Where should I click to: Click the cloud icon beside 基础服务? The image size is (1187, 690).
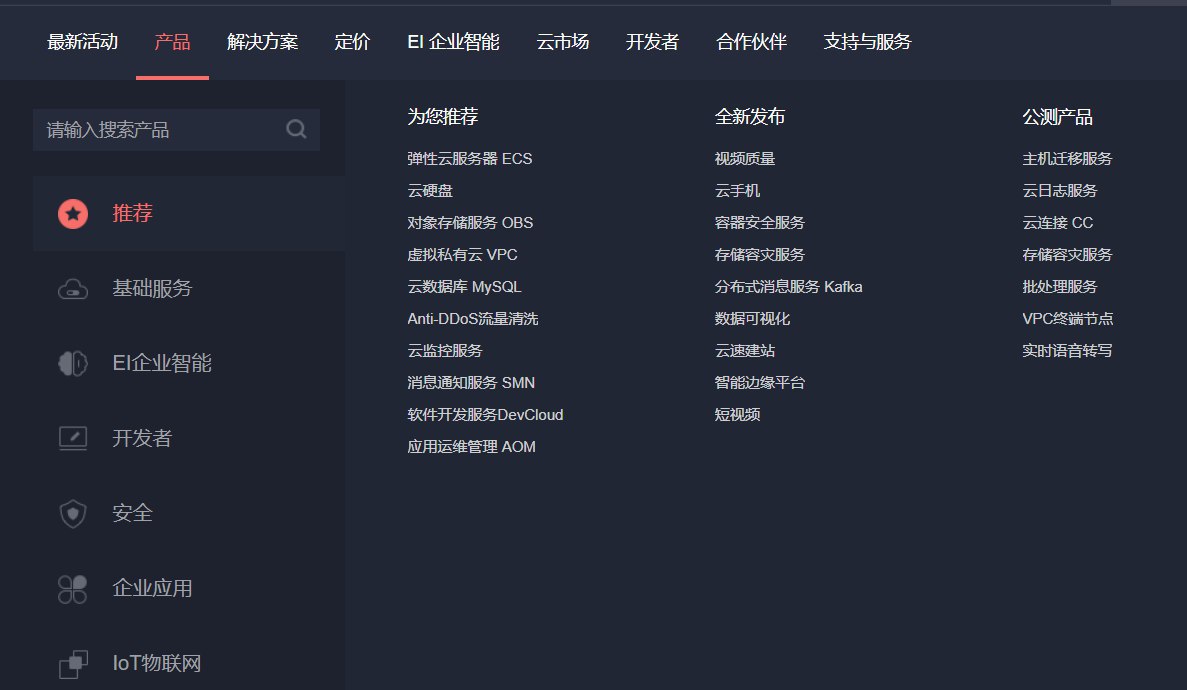[73, 289]
